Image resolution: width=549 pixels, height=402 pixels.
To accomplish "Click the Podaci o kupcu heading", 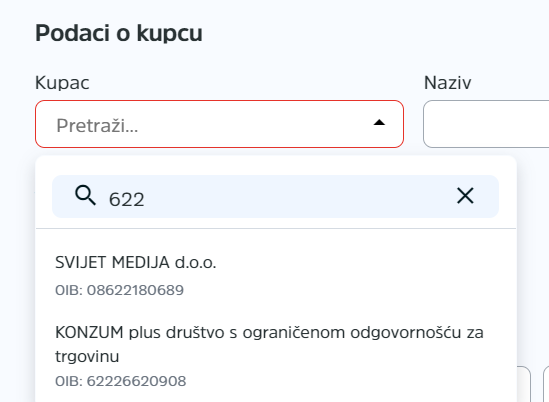I will point(119,33).
